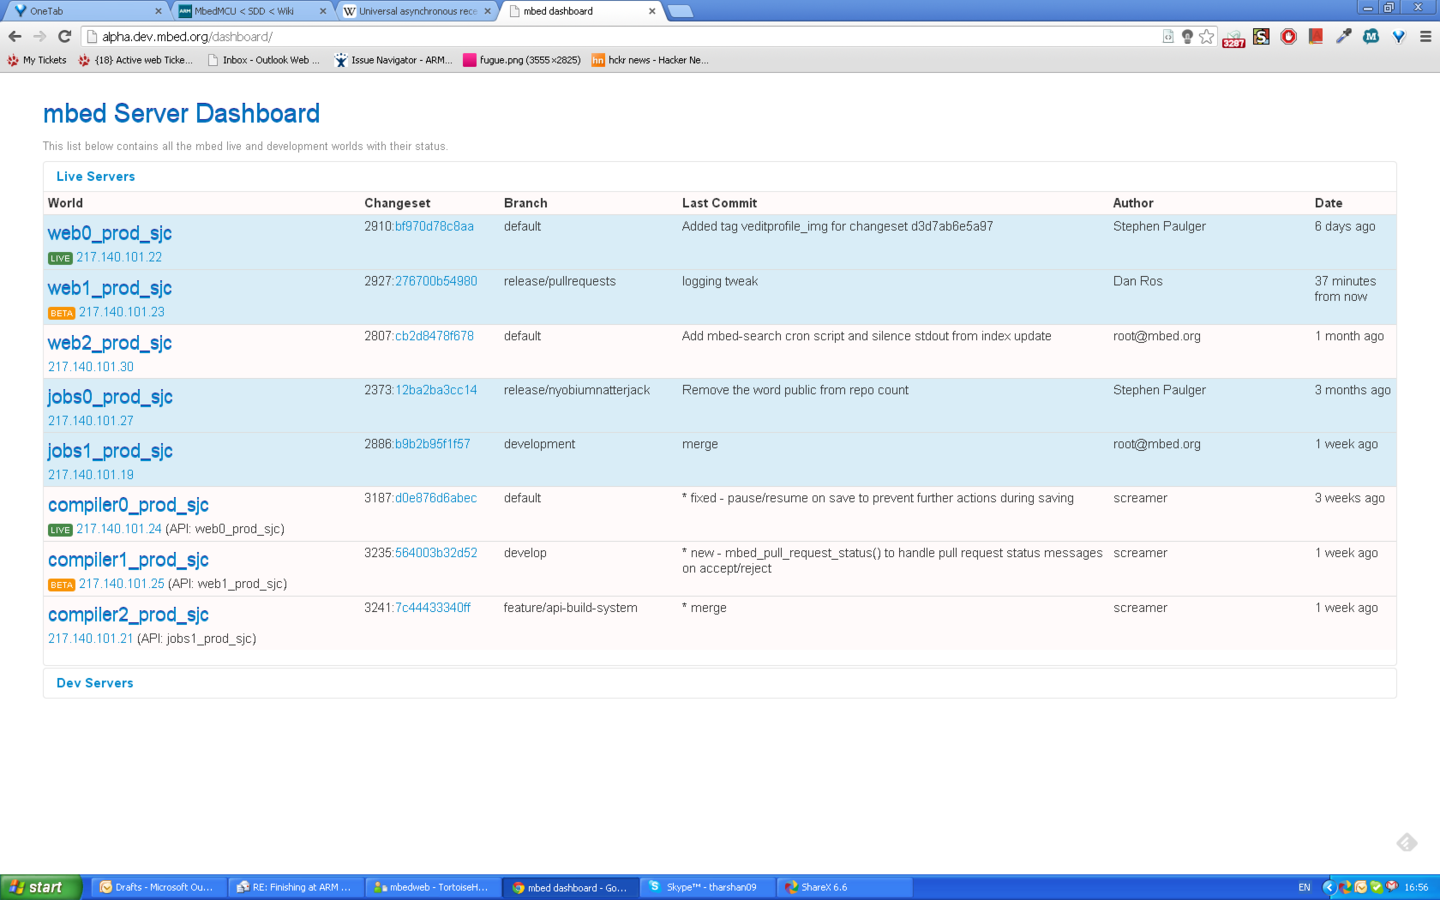Open the web1_prod_sjc world link
1440x900 pixels.
point(110,288)
